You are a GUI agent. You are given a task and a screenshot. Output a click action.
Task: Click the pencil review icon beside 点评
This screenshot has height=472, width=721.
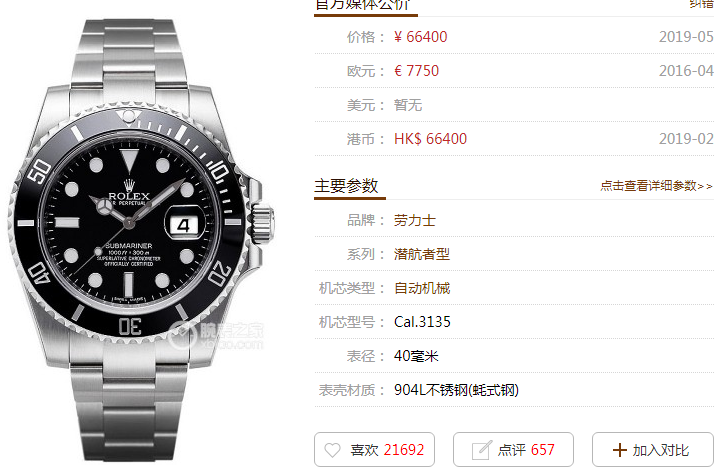coord(481,450)
